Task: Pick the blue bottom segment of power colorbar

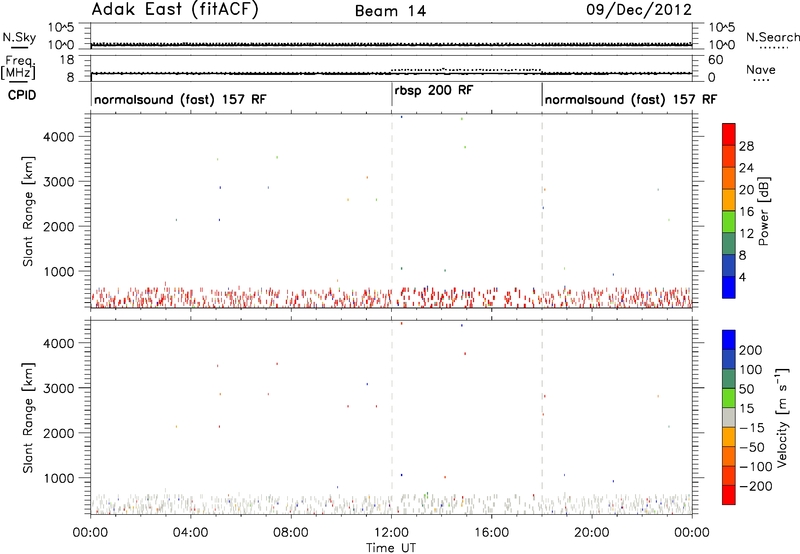Action: coord(729,287)
